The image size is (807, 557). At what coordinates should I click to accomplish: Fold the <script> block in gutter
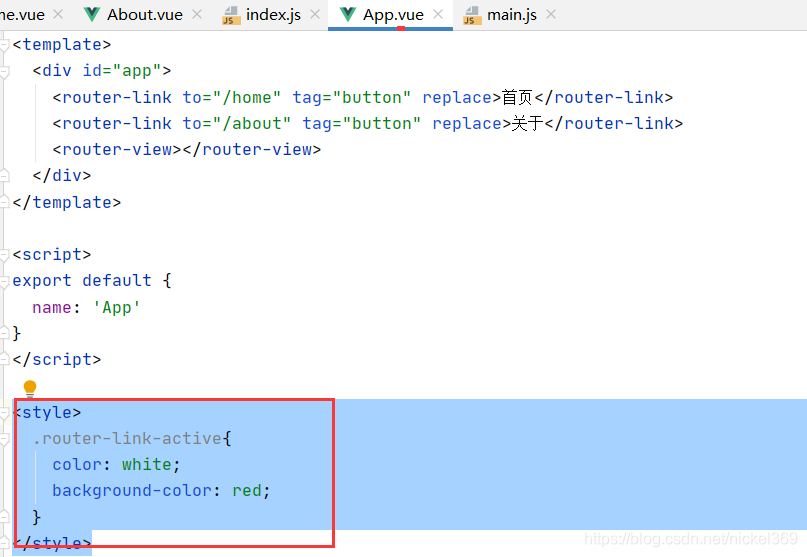tap(4, 255)
